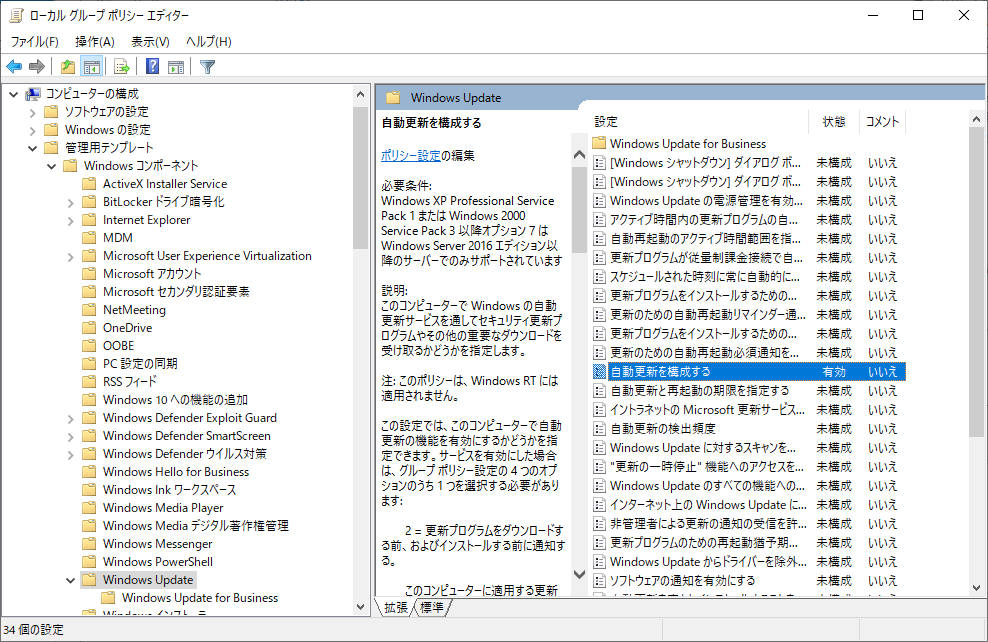
Task: Collapse the 管理用テンプレート node
Action: point(32,149)
